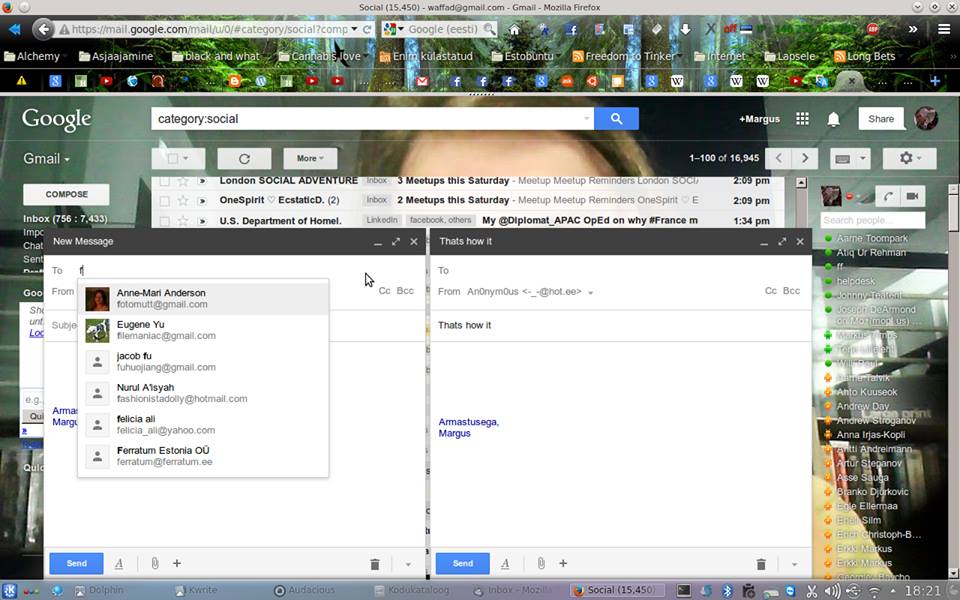The height and width of the screenshot is (600, 960).
Task: Open the Alchemy bookmarks folder
Action: tap(32, 56)
